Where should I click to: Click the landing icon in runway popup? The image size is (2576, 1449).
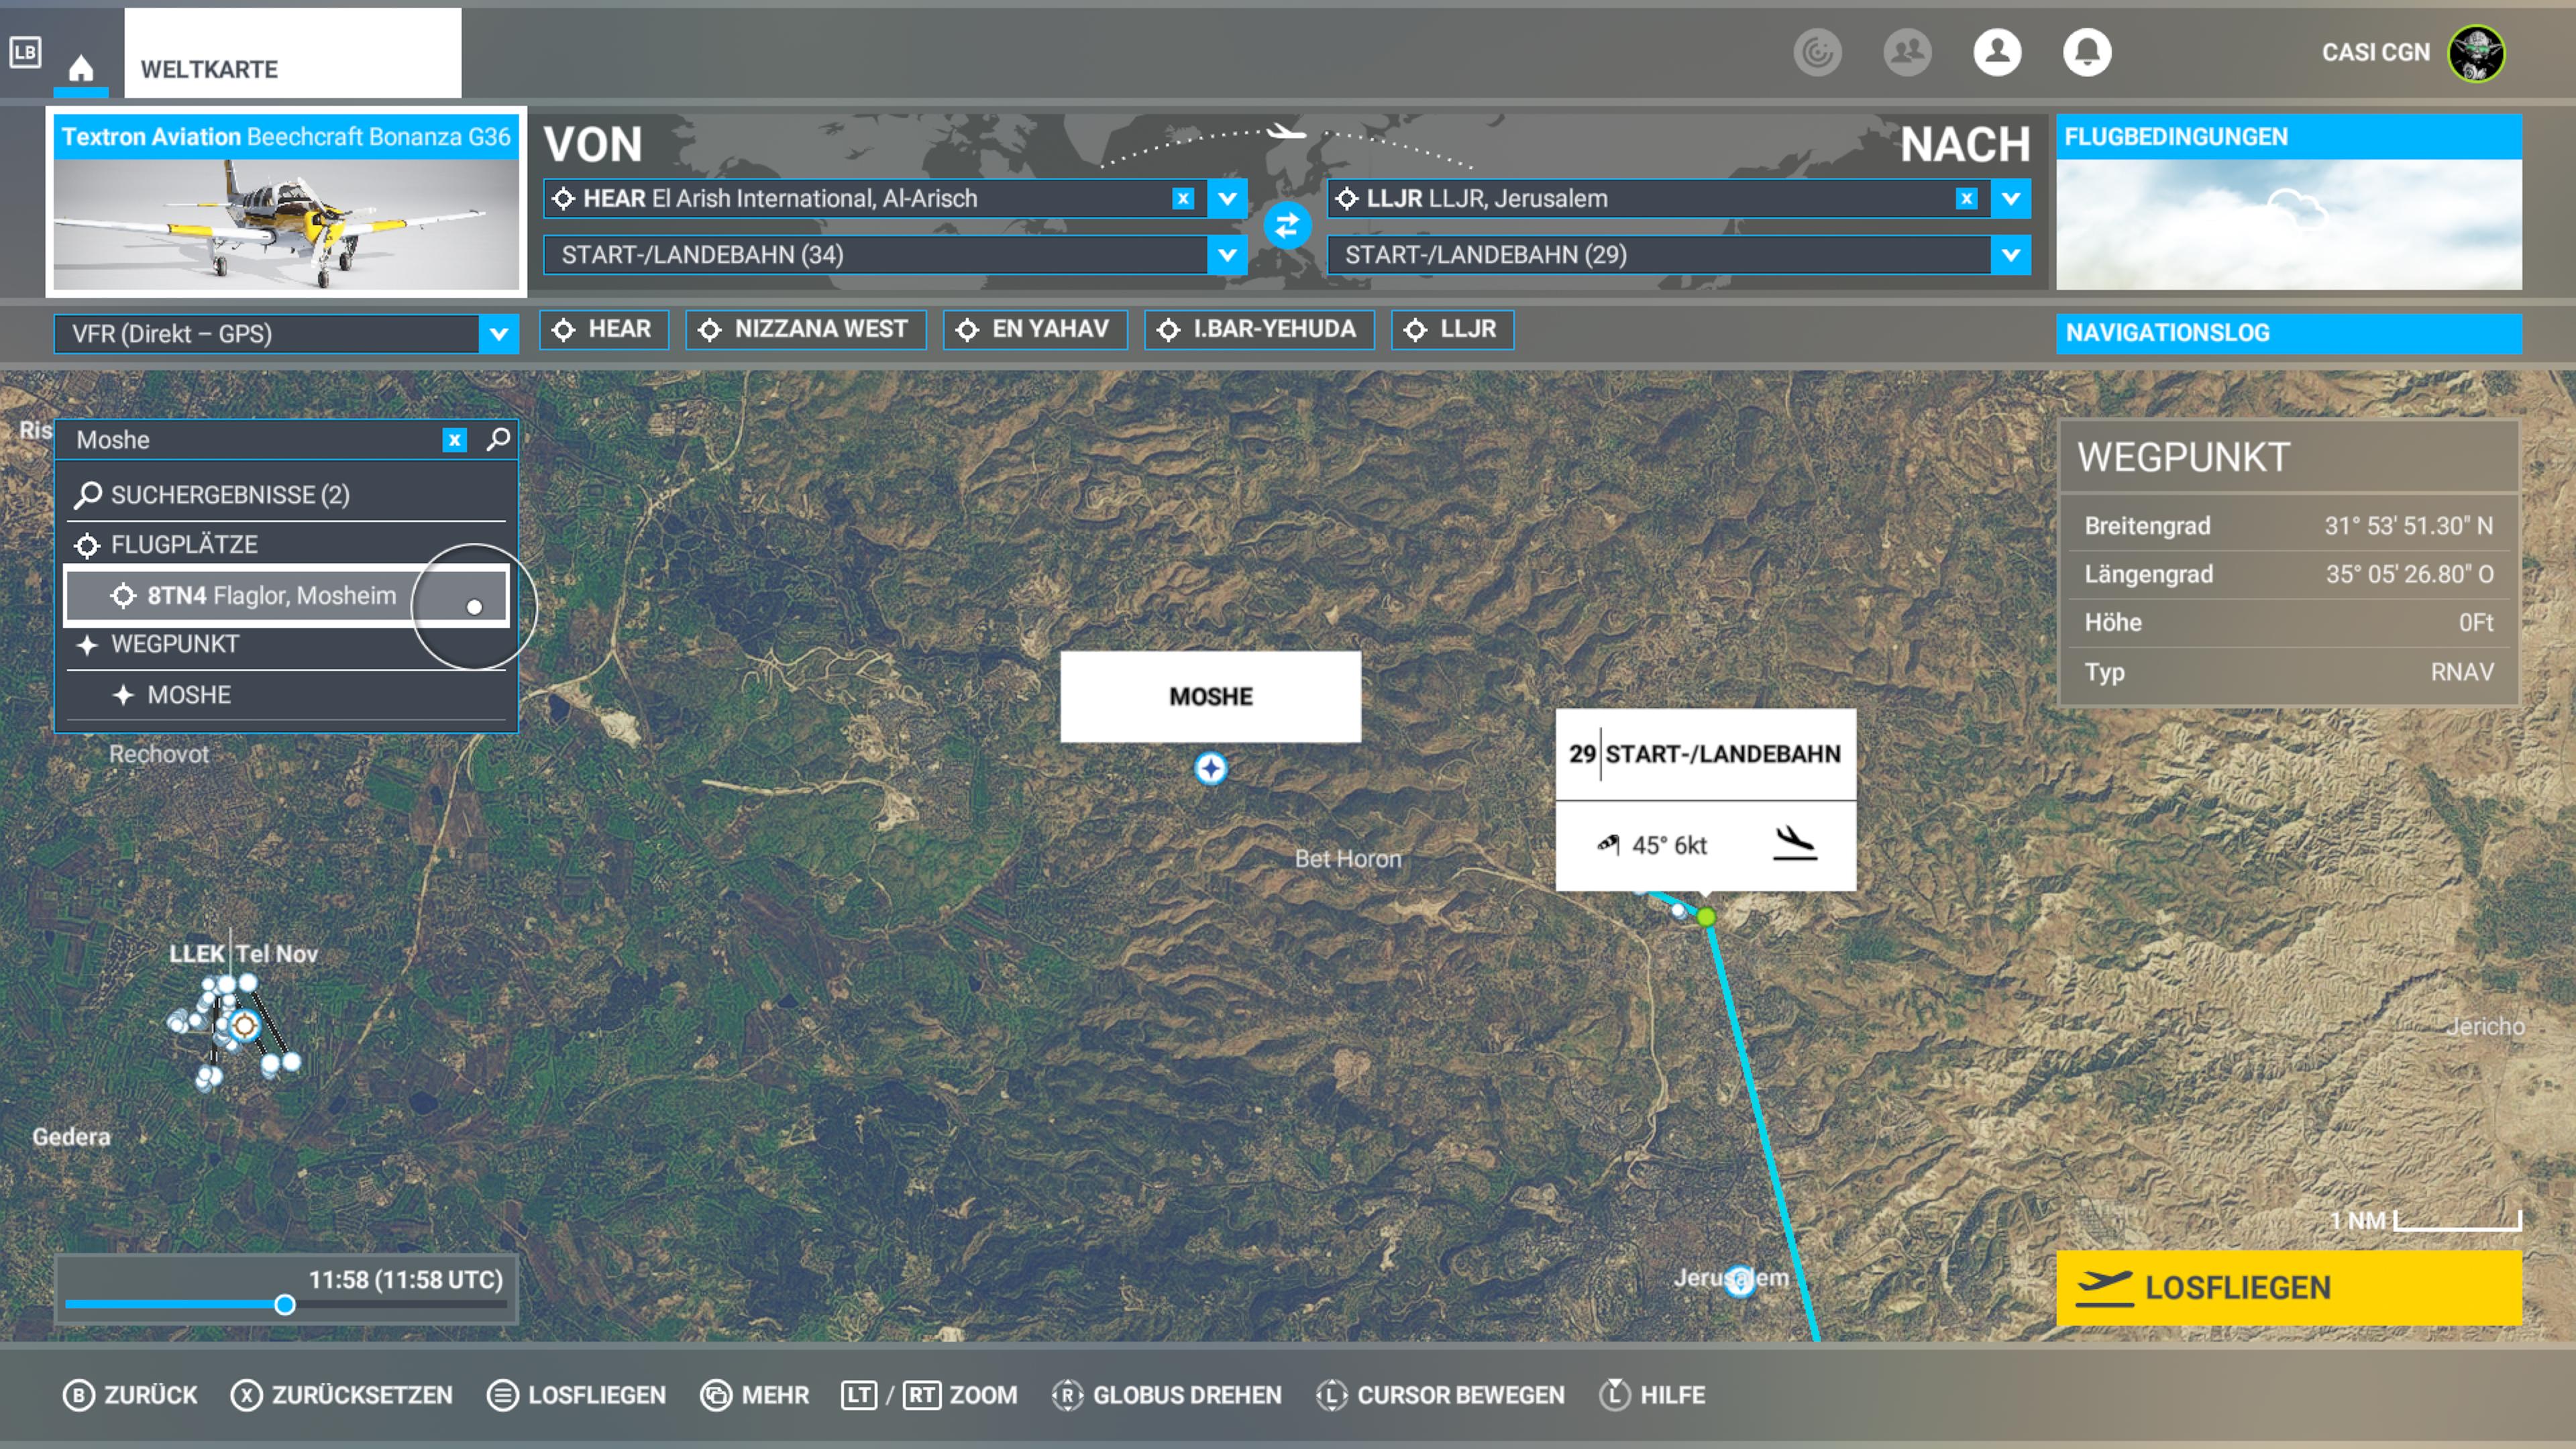1794,844
